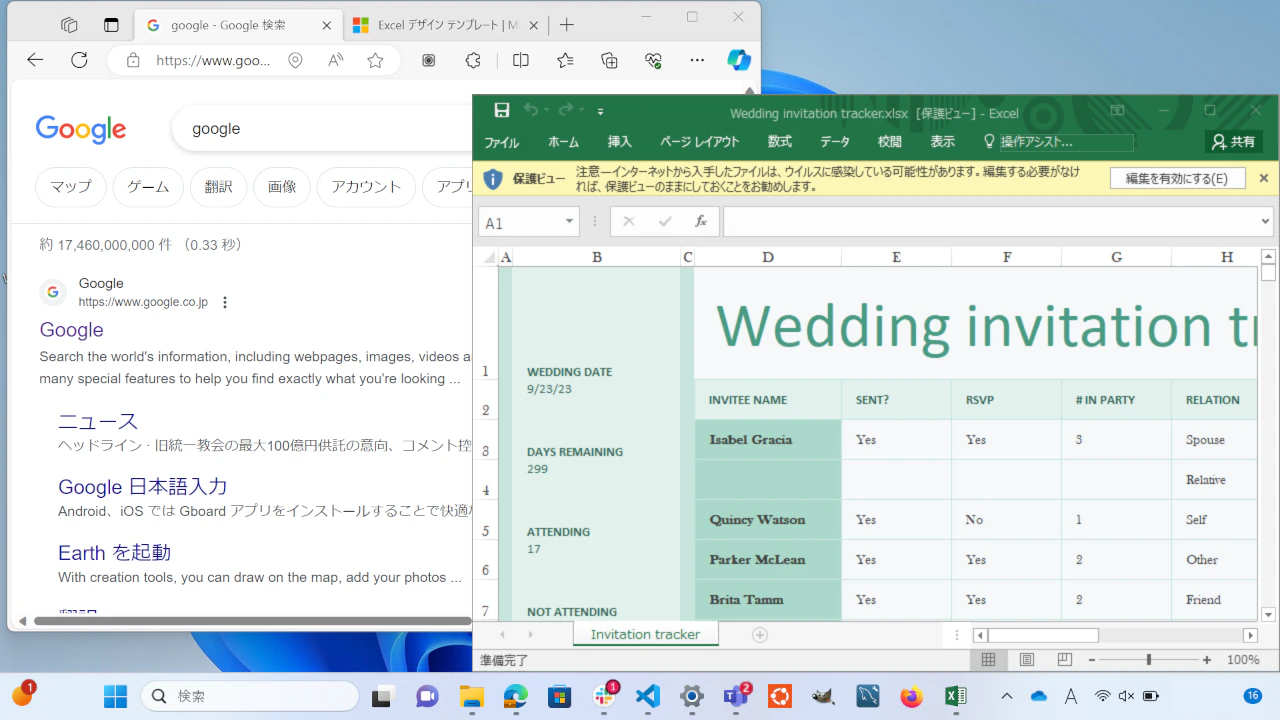The width and height of the screenshot is (1280, 720).
Task: Open the ニュース link in Google results
Action: 98,421
